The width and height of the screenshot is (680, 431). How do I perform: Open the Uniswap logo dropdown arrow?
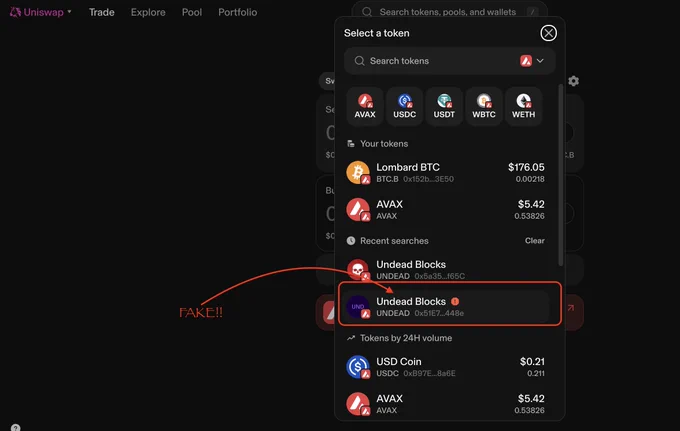coord(69,12)
